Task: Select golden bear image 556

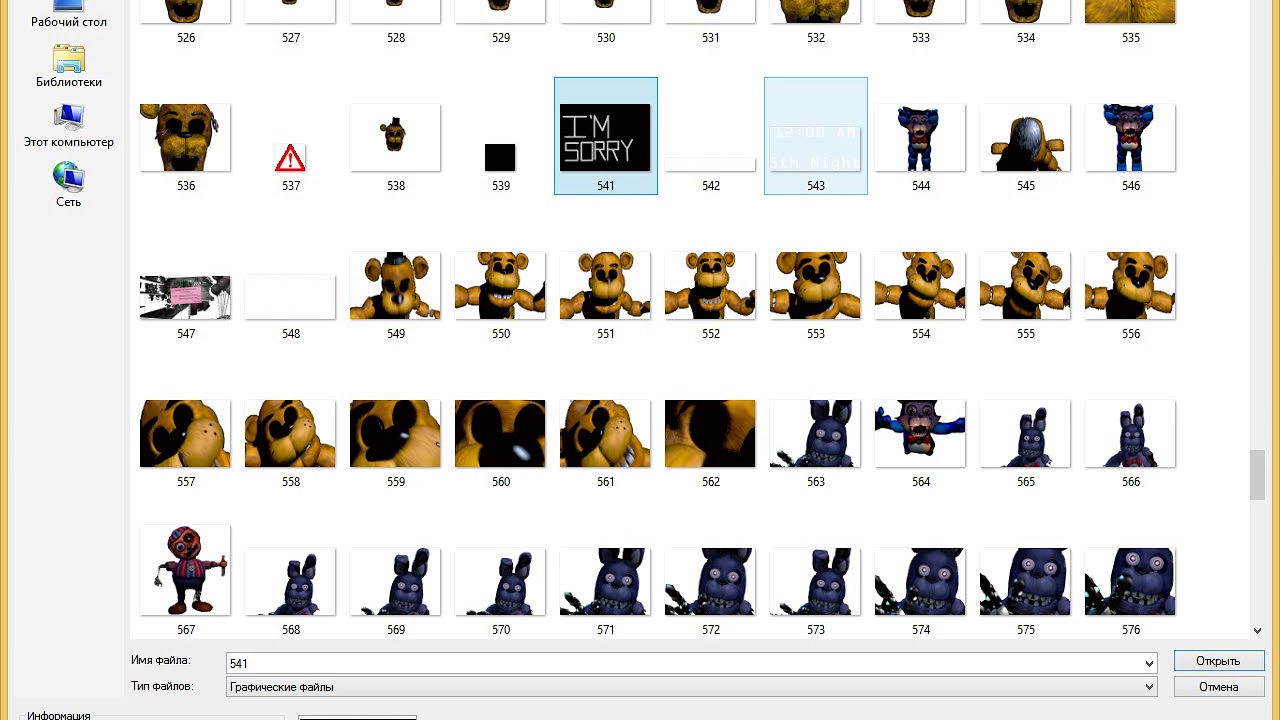Action: 1130,285
